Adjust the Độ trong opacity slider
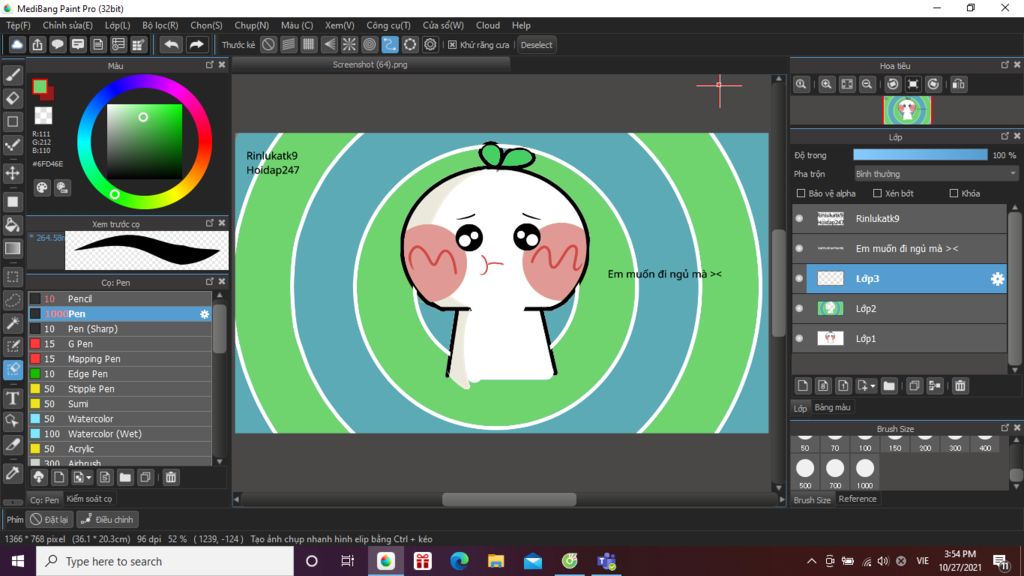 tap(920, 155)
